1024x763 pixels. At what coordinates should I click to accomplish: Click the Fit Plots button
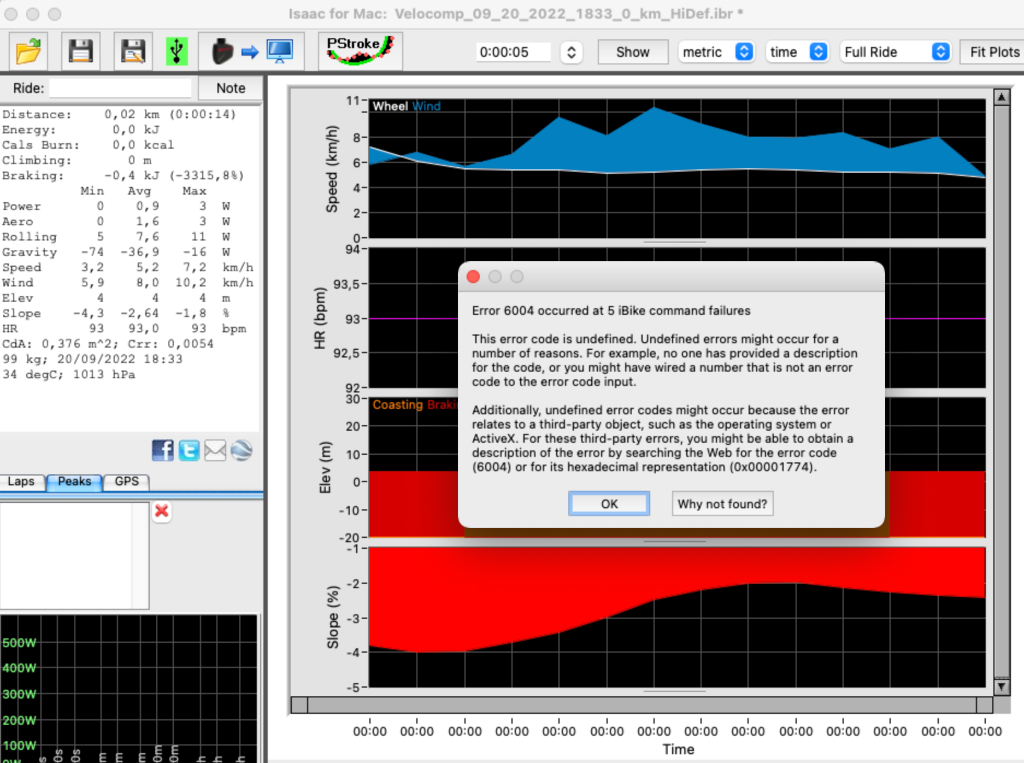(993, 52)
